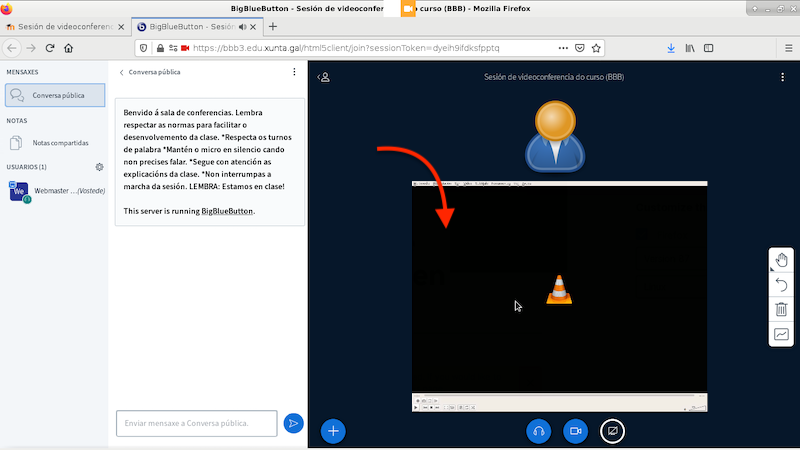The width and height of the screenshot is (800, 450).
Task: Open the session options three-dot menu
Action: [x=783, y=77]
